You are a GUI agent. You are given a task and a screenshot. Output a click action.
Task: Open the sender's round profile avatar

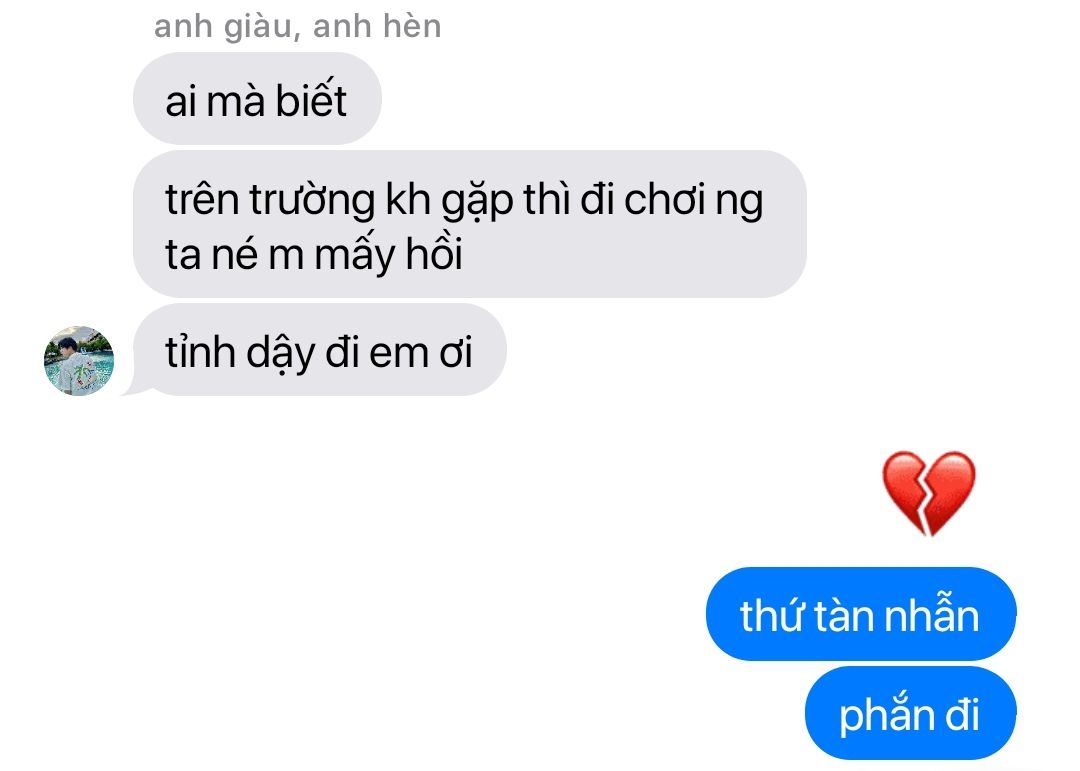coord(79,360)
